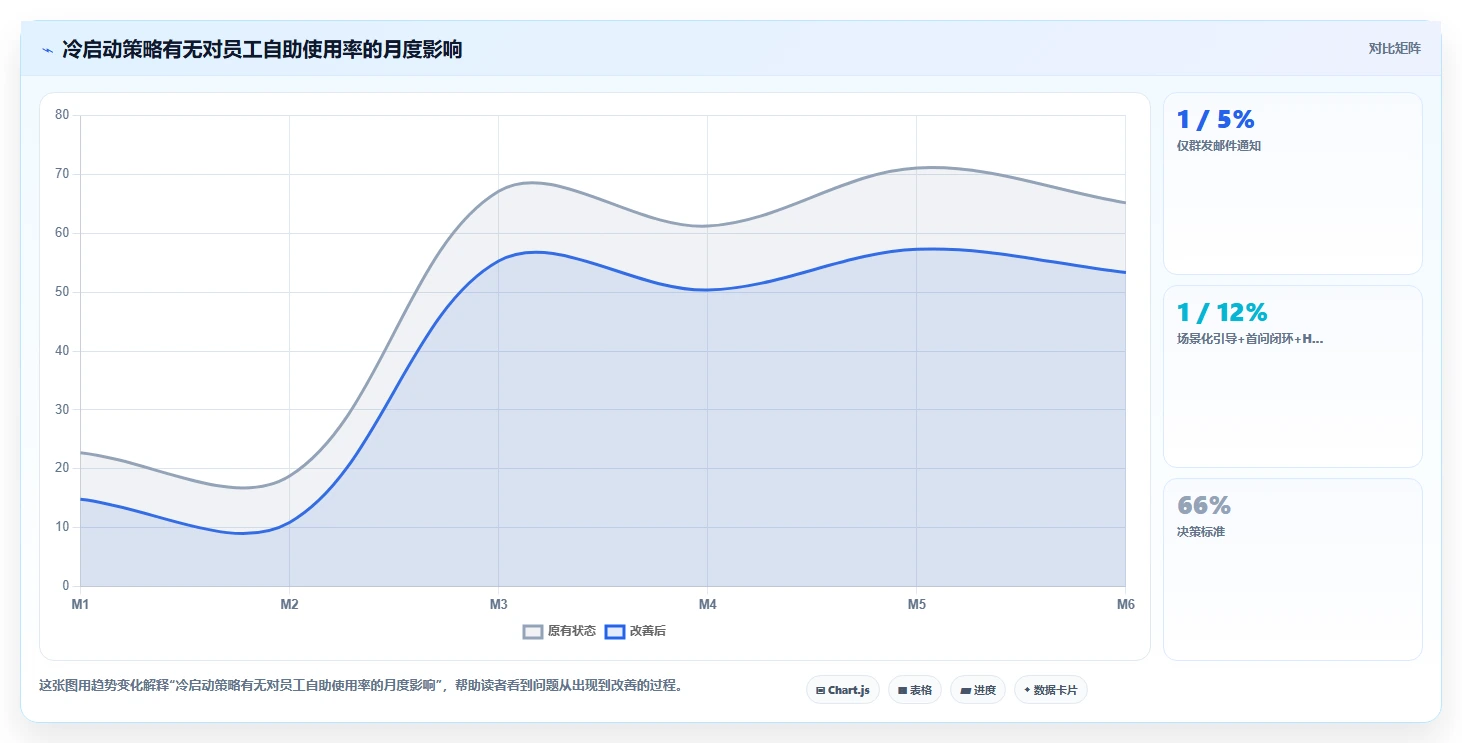Open the 66% 决策标准 card
This screenshot has width=1462, height=743.
click(1293, 569)
